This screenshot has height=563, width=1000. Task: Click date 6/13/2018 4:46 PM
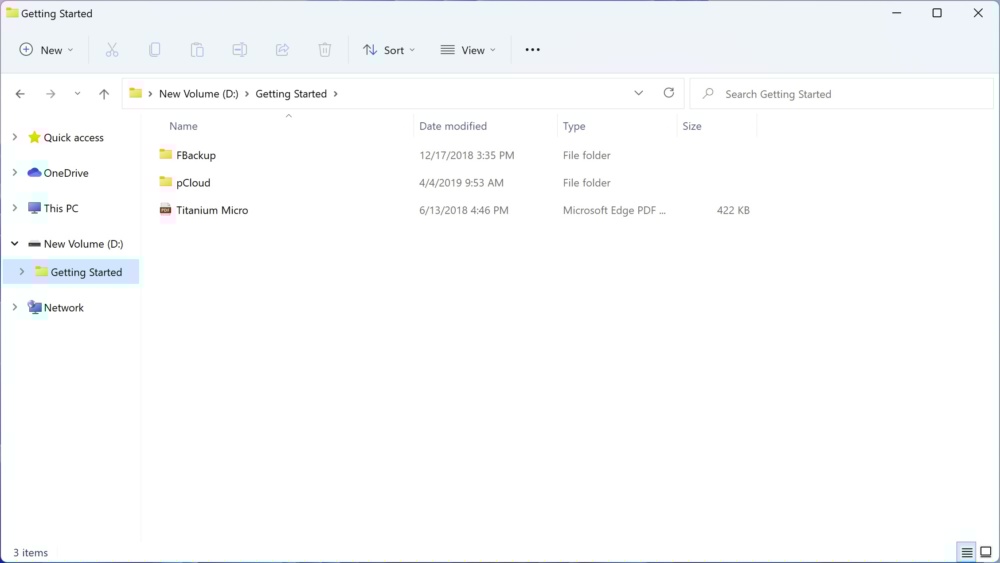point(464,210)
